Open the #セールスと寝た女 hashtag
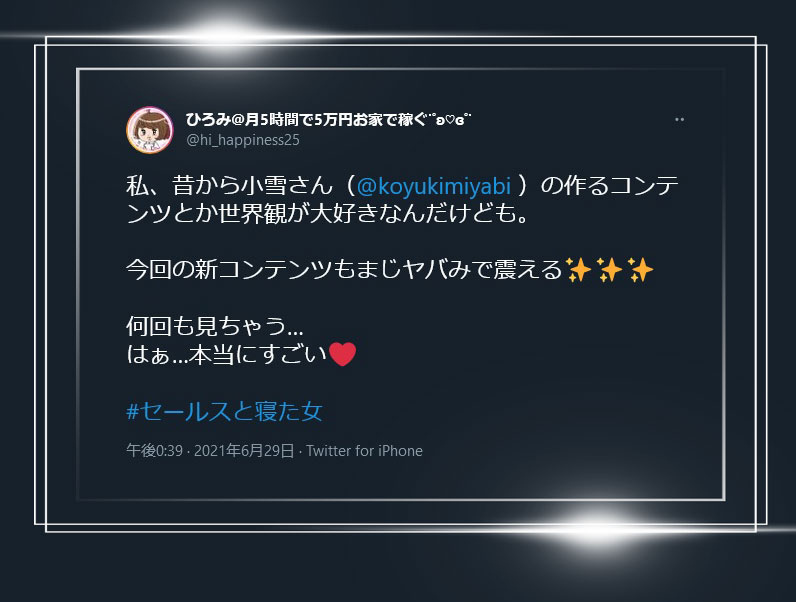Screen dimensions: 796x602 click(x=224, y=411)
